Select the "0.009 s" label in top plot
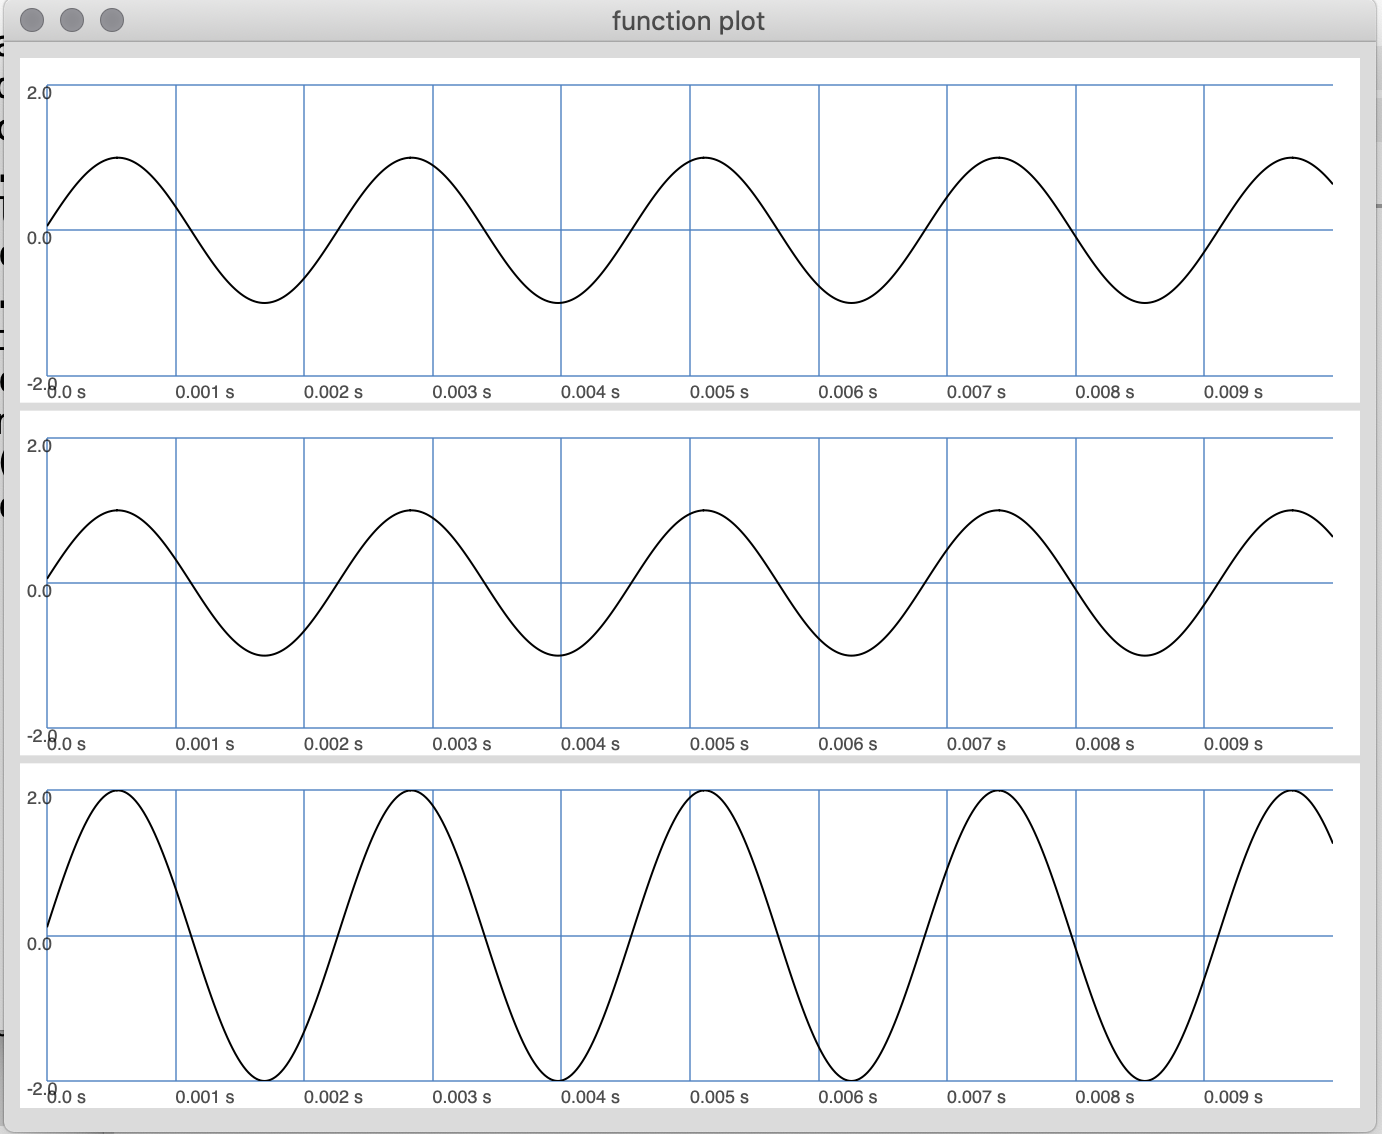Image resolution: width=1382 pixels, height=1134 pixels. click(1233, 392)
